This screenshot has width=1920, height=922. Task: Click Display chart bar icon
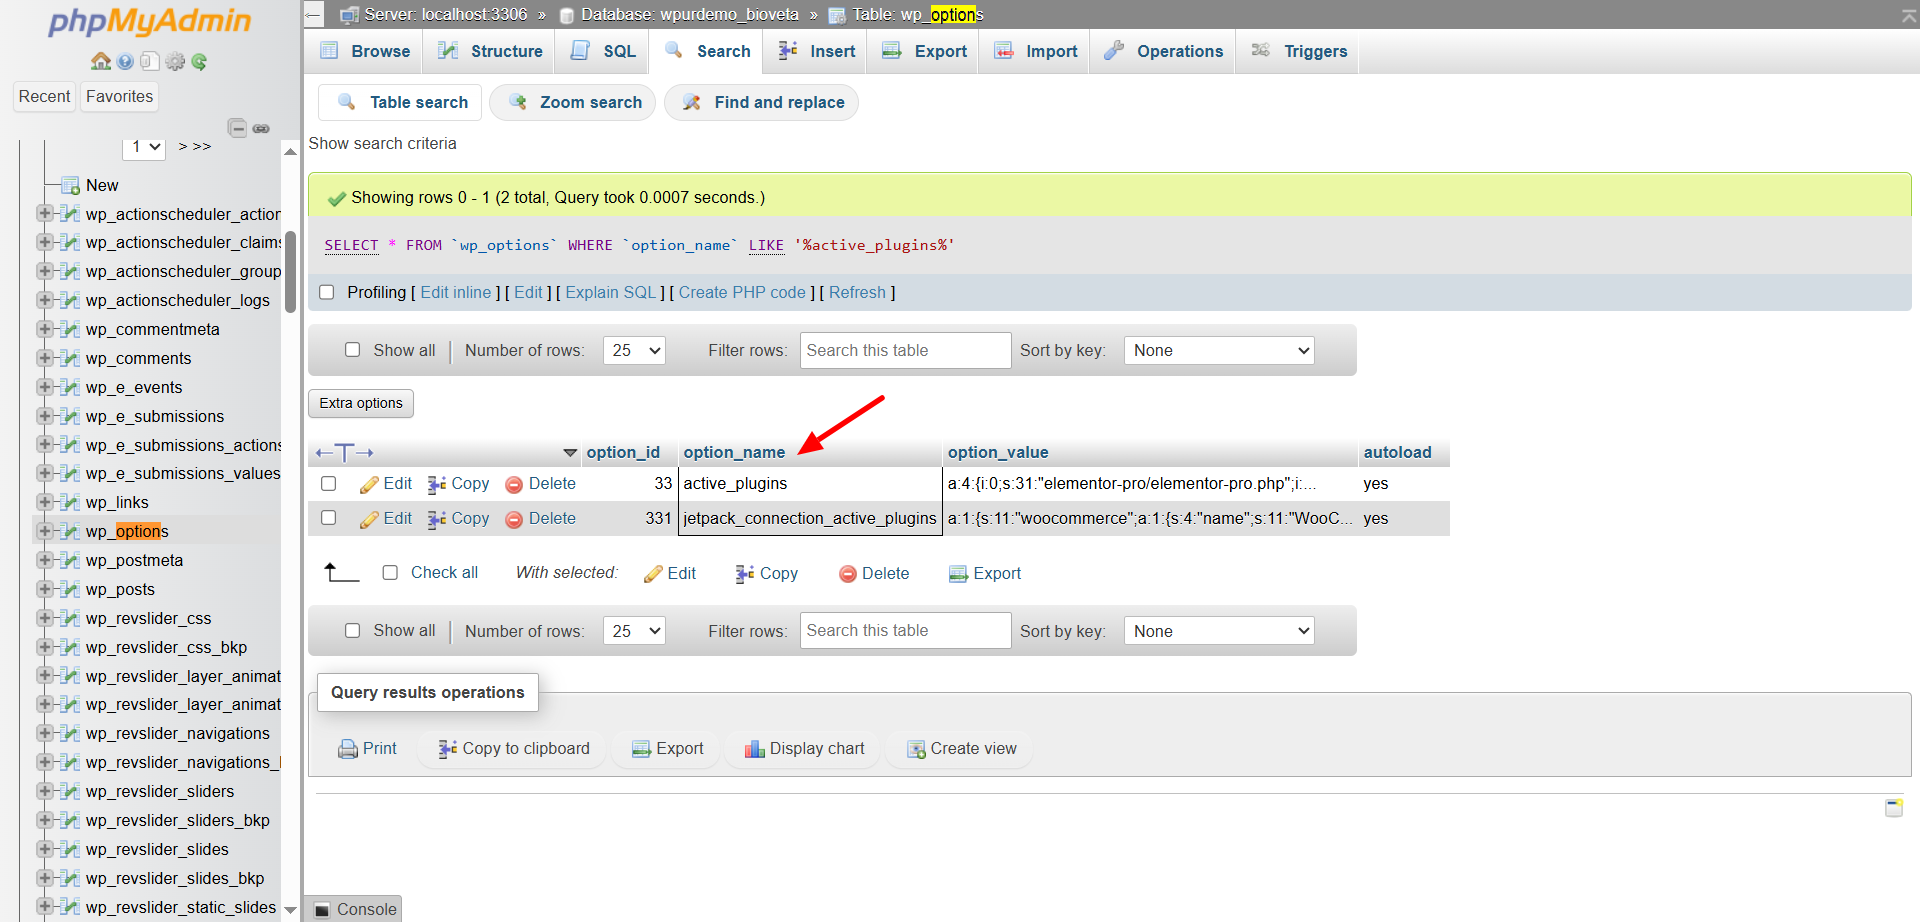tap(755, 749)
